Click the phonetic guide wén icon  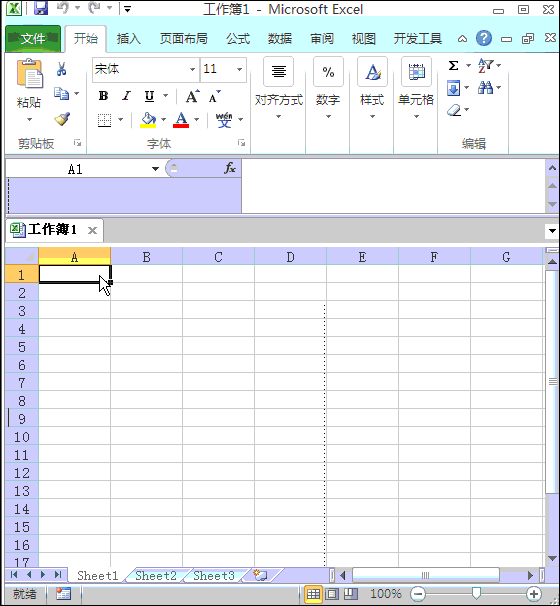[224, 120]
